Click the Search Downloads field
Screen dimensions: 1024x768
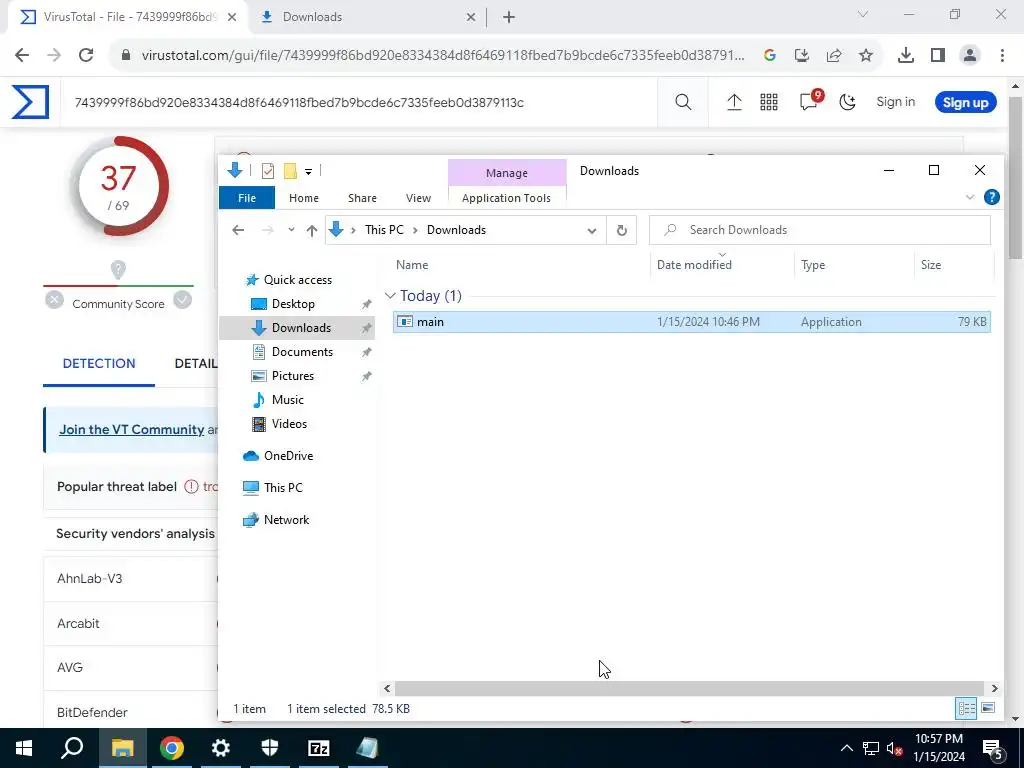point(820,230)
